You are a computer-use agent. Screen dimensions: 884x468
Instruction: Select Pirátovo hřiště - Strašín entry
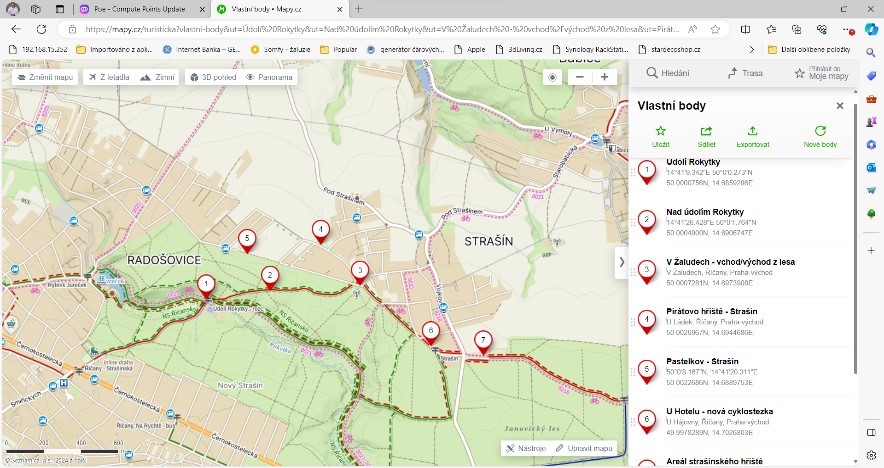click(x=741, y=321)
